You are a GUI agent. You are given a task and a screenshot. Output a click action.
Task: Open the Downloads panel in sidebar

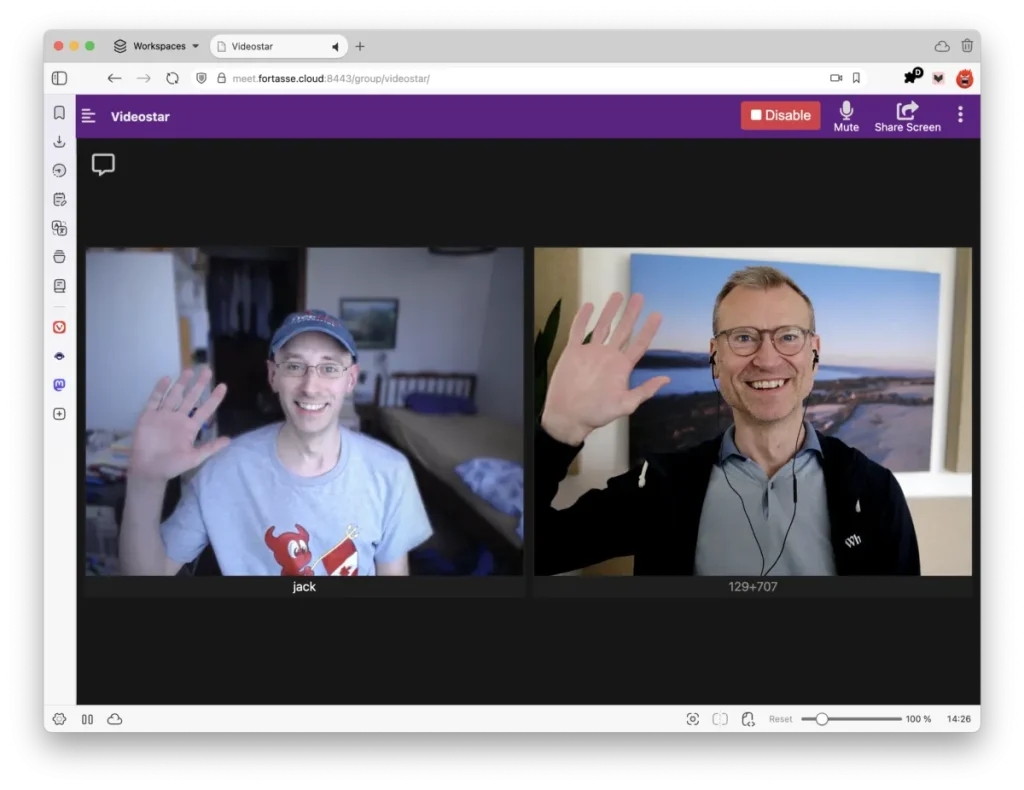(59, 142)
